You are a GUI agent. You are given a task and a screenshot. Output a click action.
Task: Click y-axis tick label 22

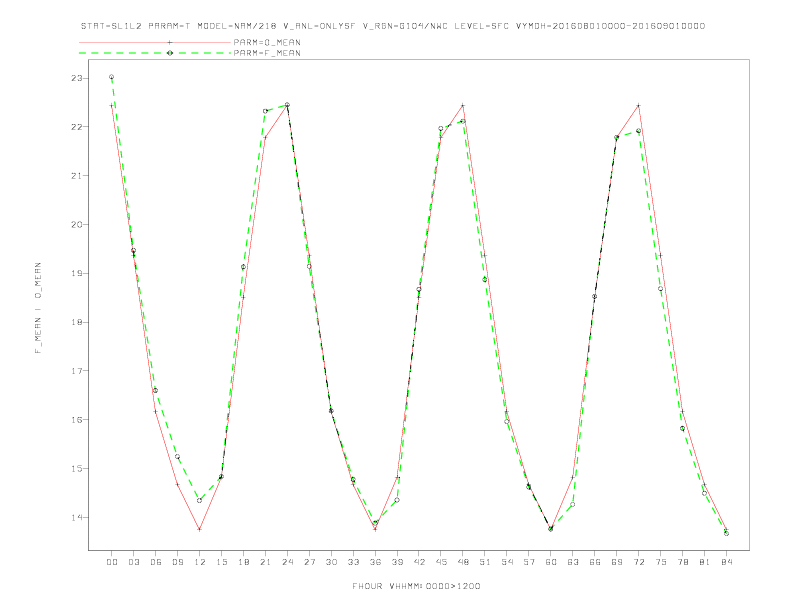(77, 127)
